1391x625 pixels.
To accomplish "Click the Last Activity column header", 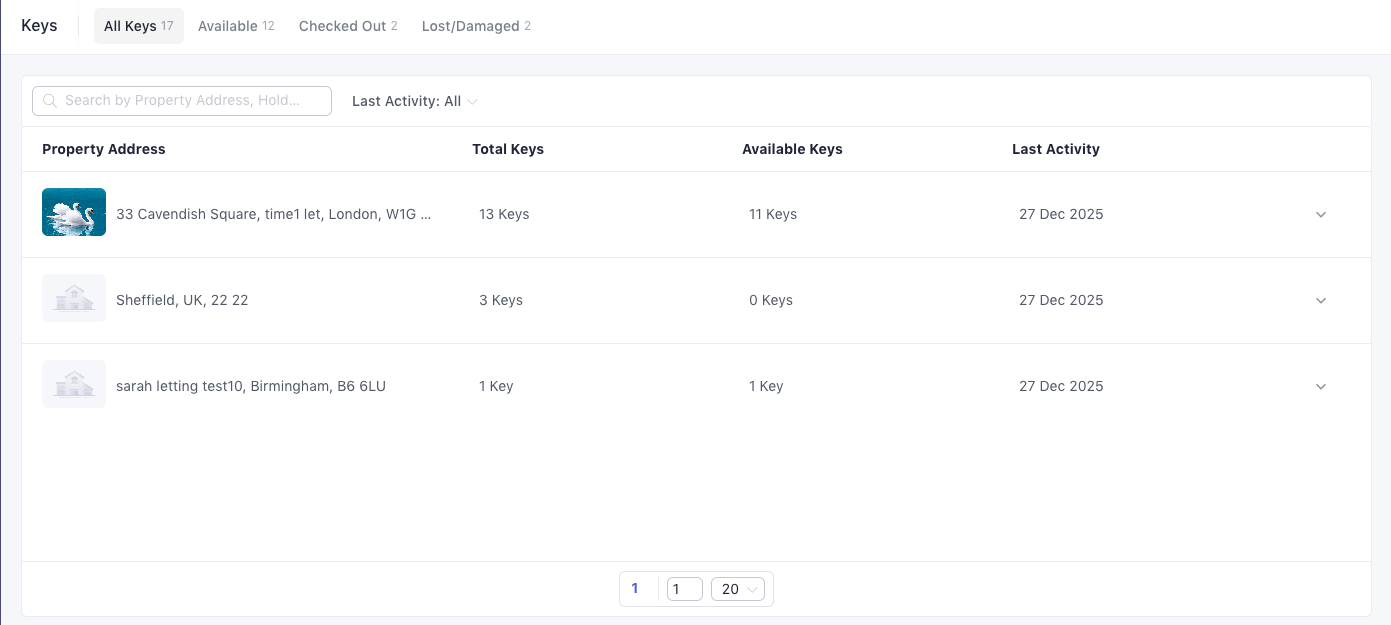I will point(1055,149).
